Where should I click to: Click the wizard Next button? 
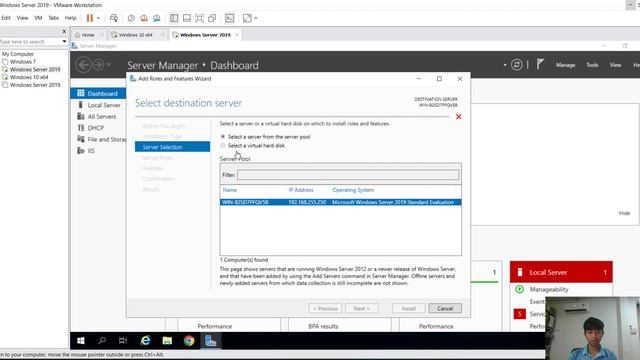click(x=361, y=308)
